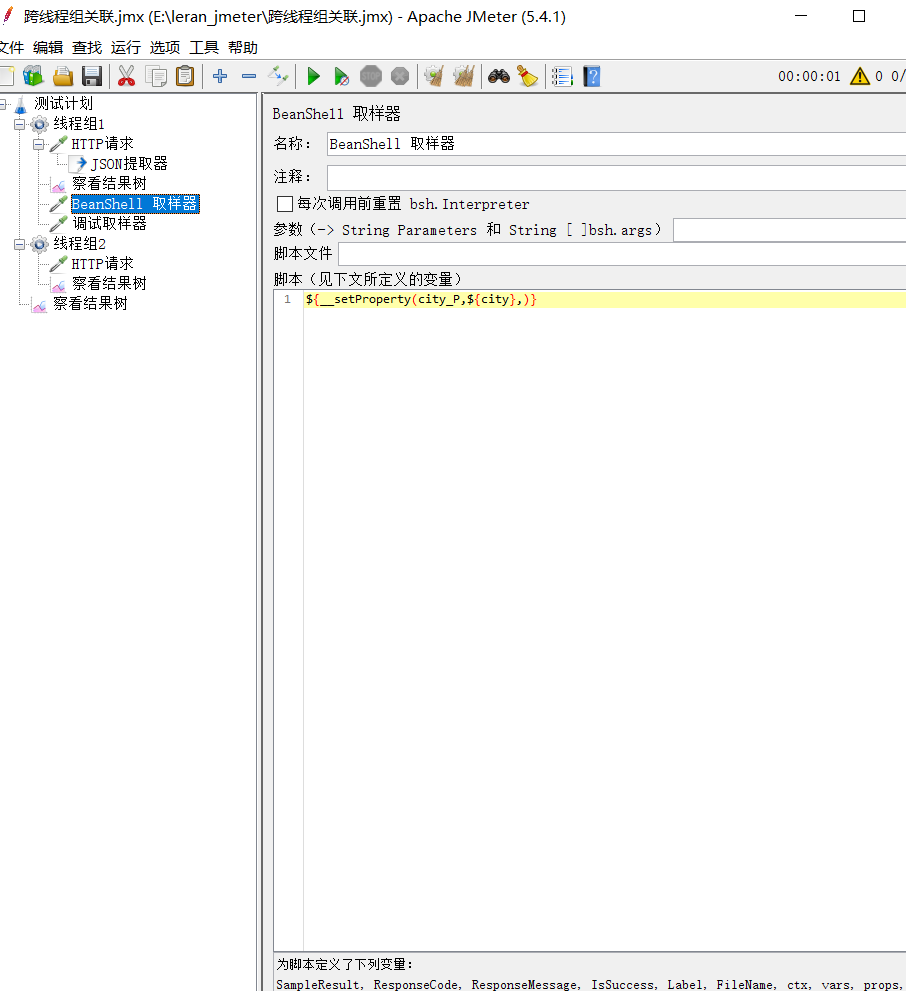The image size is (906, 991).
Task: Open search with binoculars icon
Action: (x=499, y=76)
